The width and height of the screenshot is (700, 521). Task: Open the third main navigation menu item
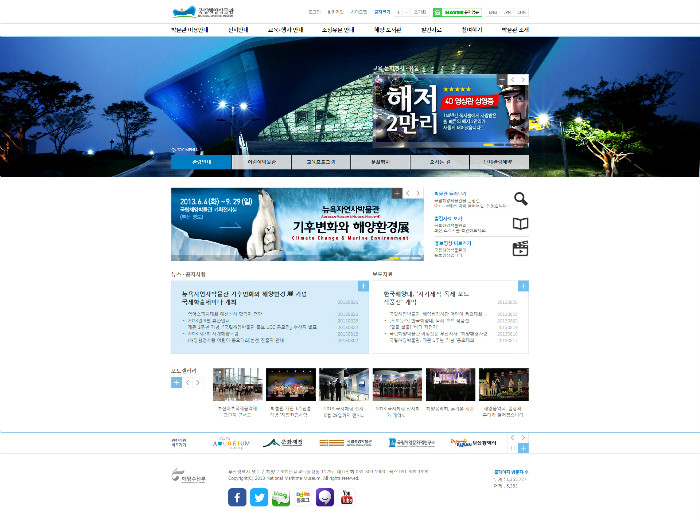pyautogui.click(x=285, y=30)
